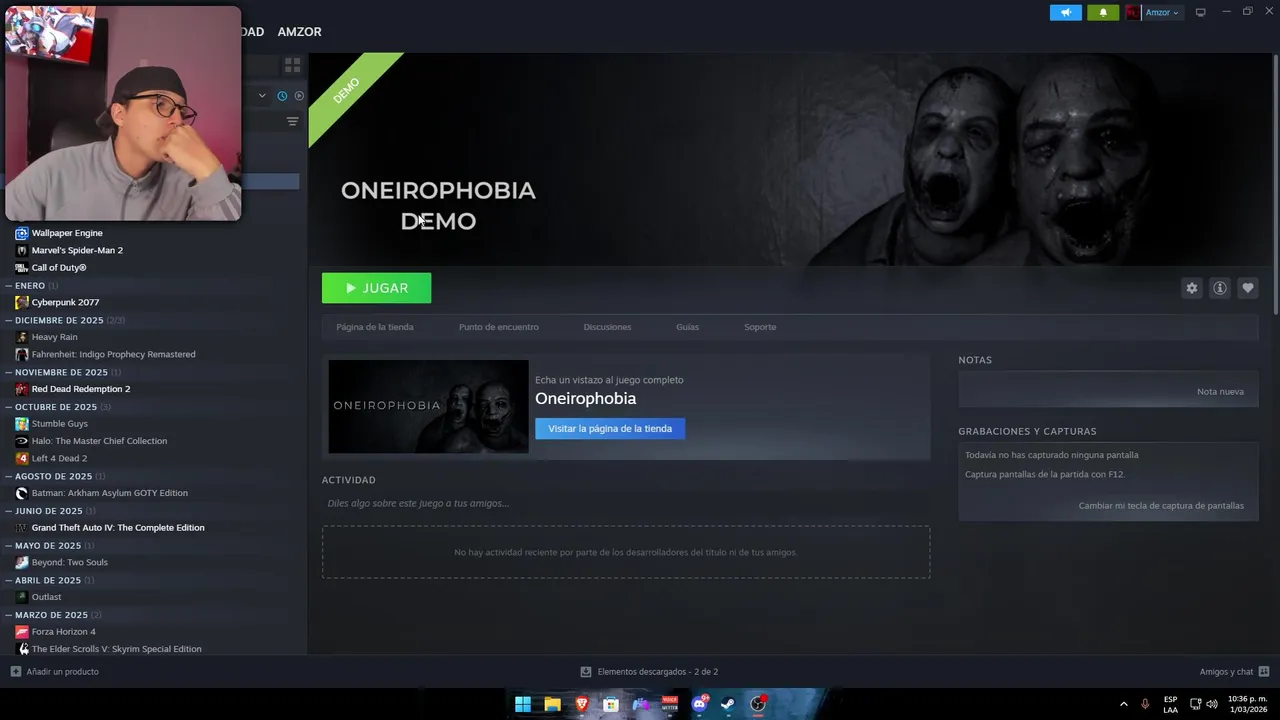Viewport: 1280px width, 720px height.
Task: Open the green notifications bell
Action: pos(1103,12)
